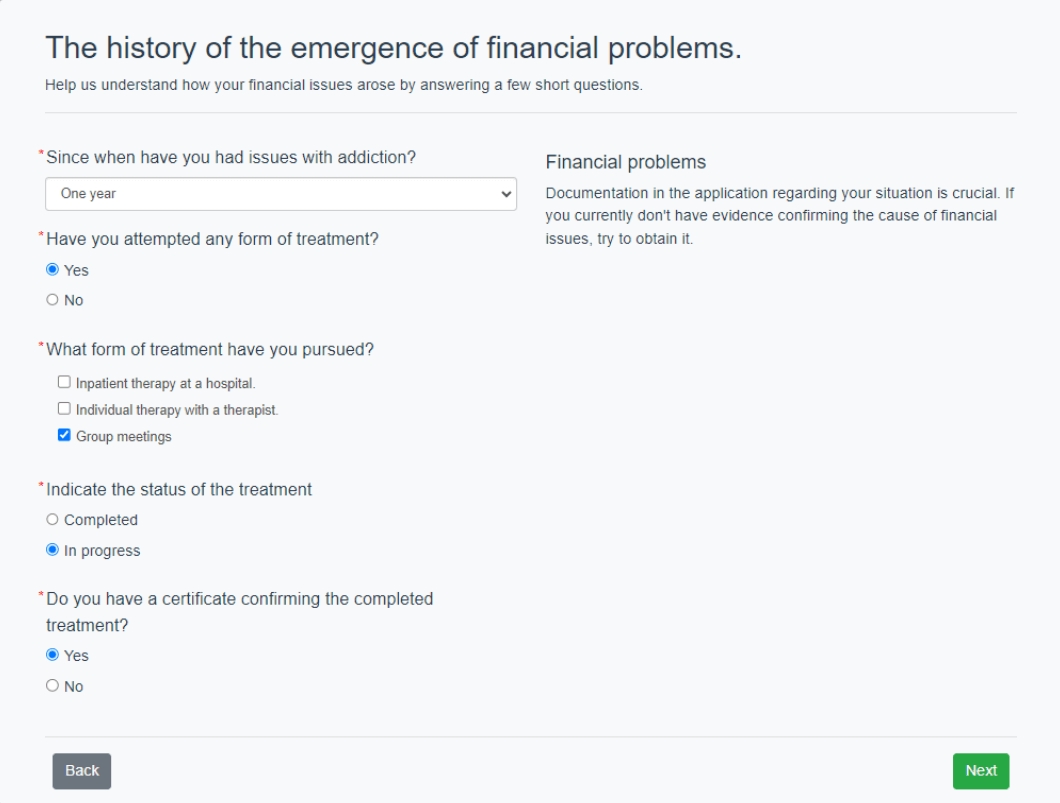Tick "Individual therapy with a therapist" checkbox
The width and height of the screenshot is (1060, 803).
tap(64, 409)
